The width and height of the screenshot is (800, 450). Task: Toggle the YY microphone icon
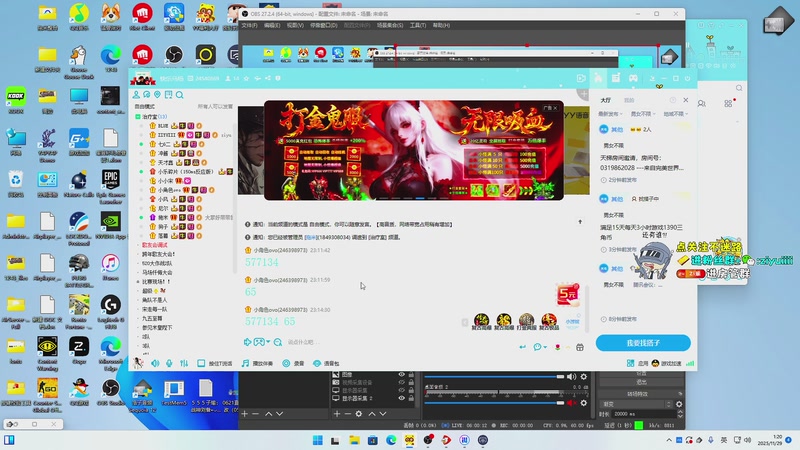click(169, 363)
